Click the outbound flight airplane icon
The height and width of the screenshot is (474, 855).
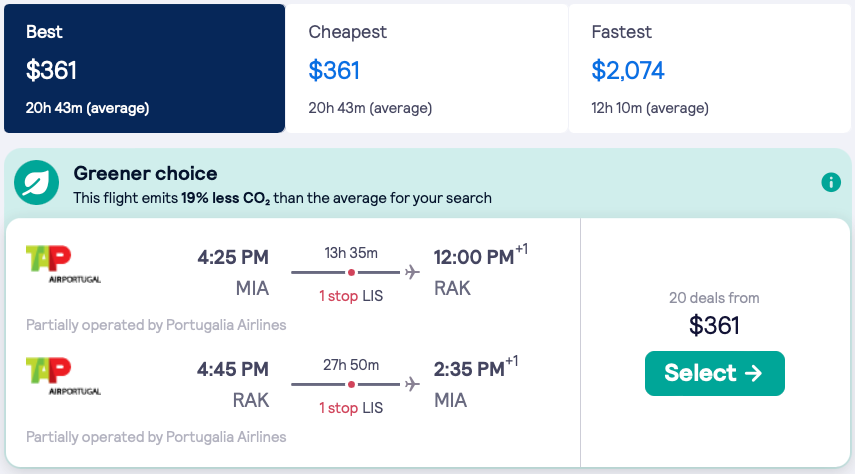pyautogui.click(x=412, y=272)
